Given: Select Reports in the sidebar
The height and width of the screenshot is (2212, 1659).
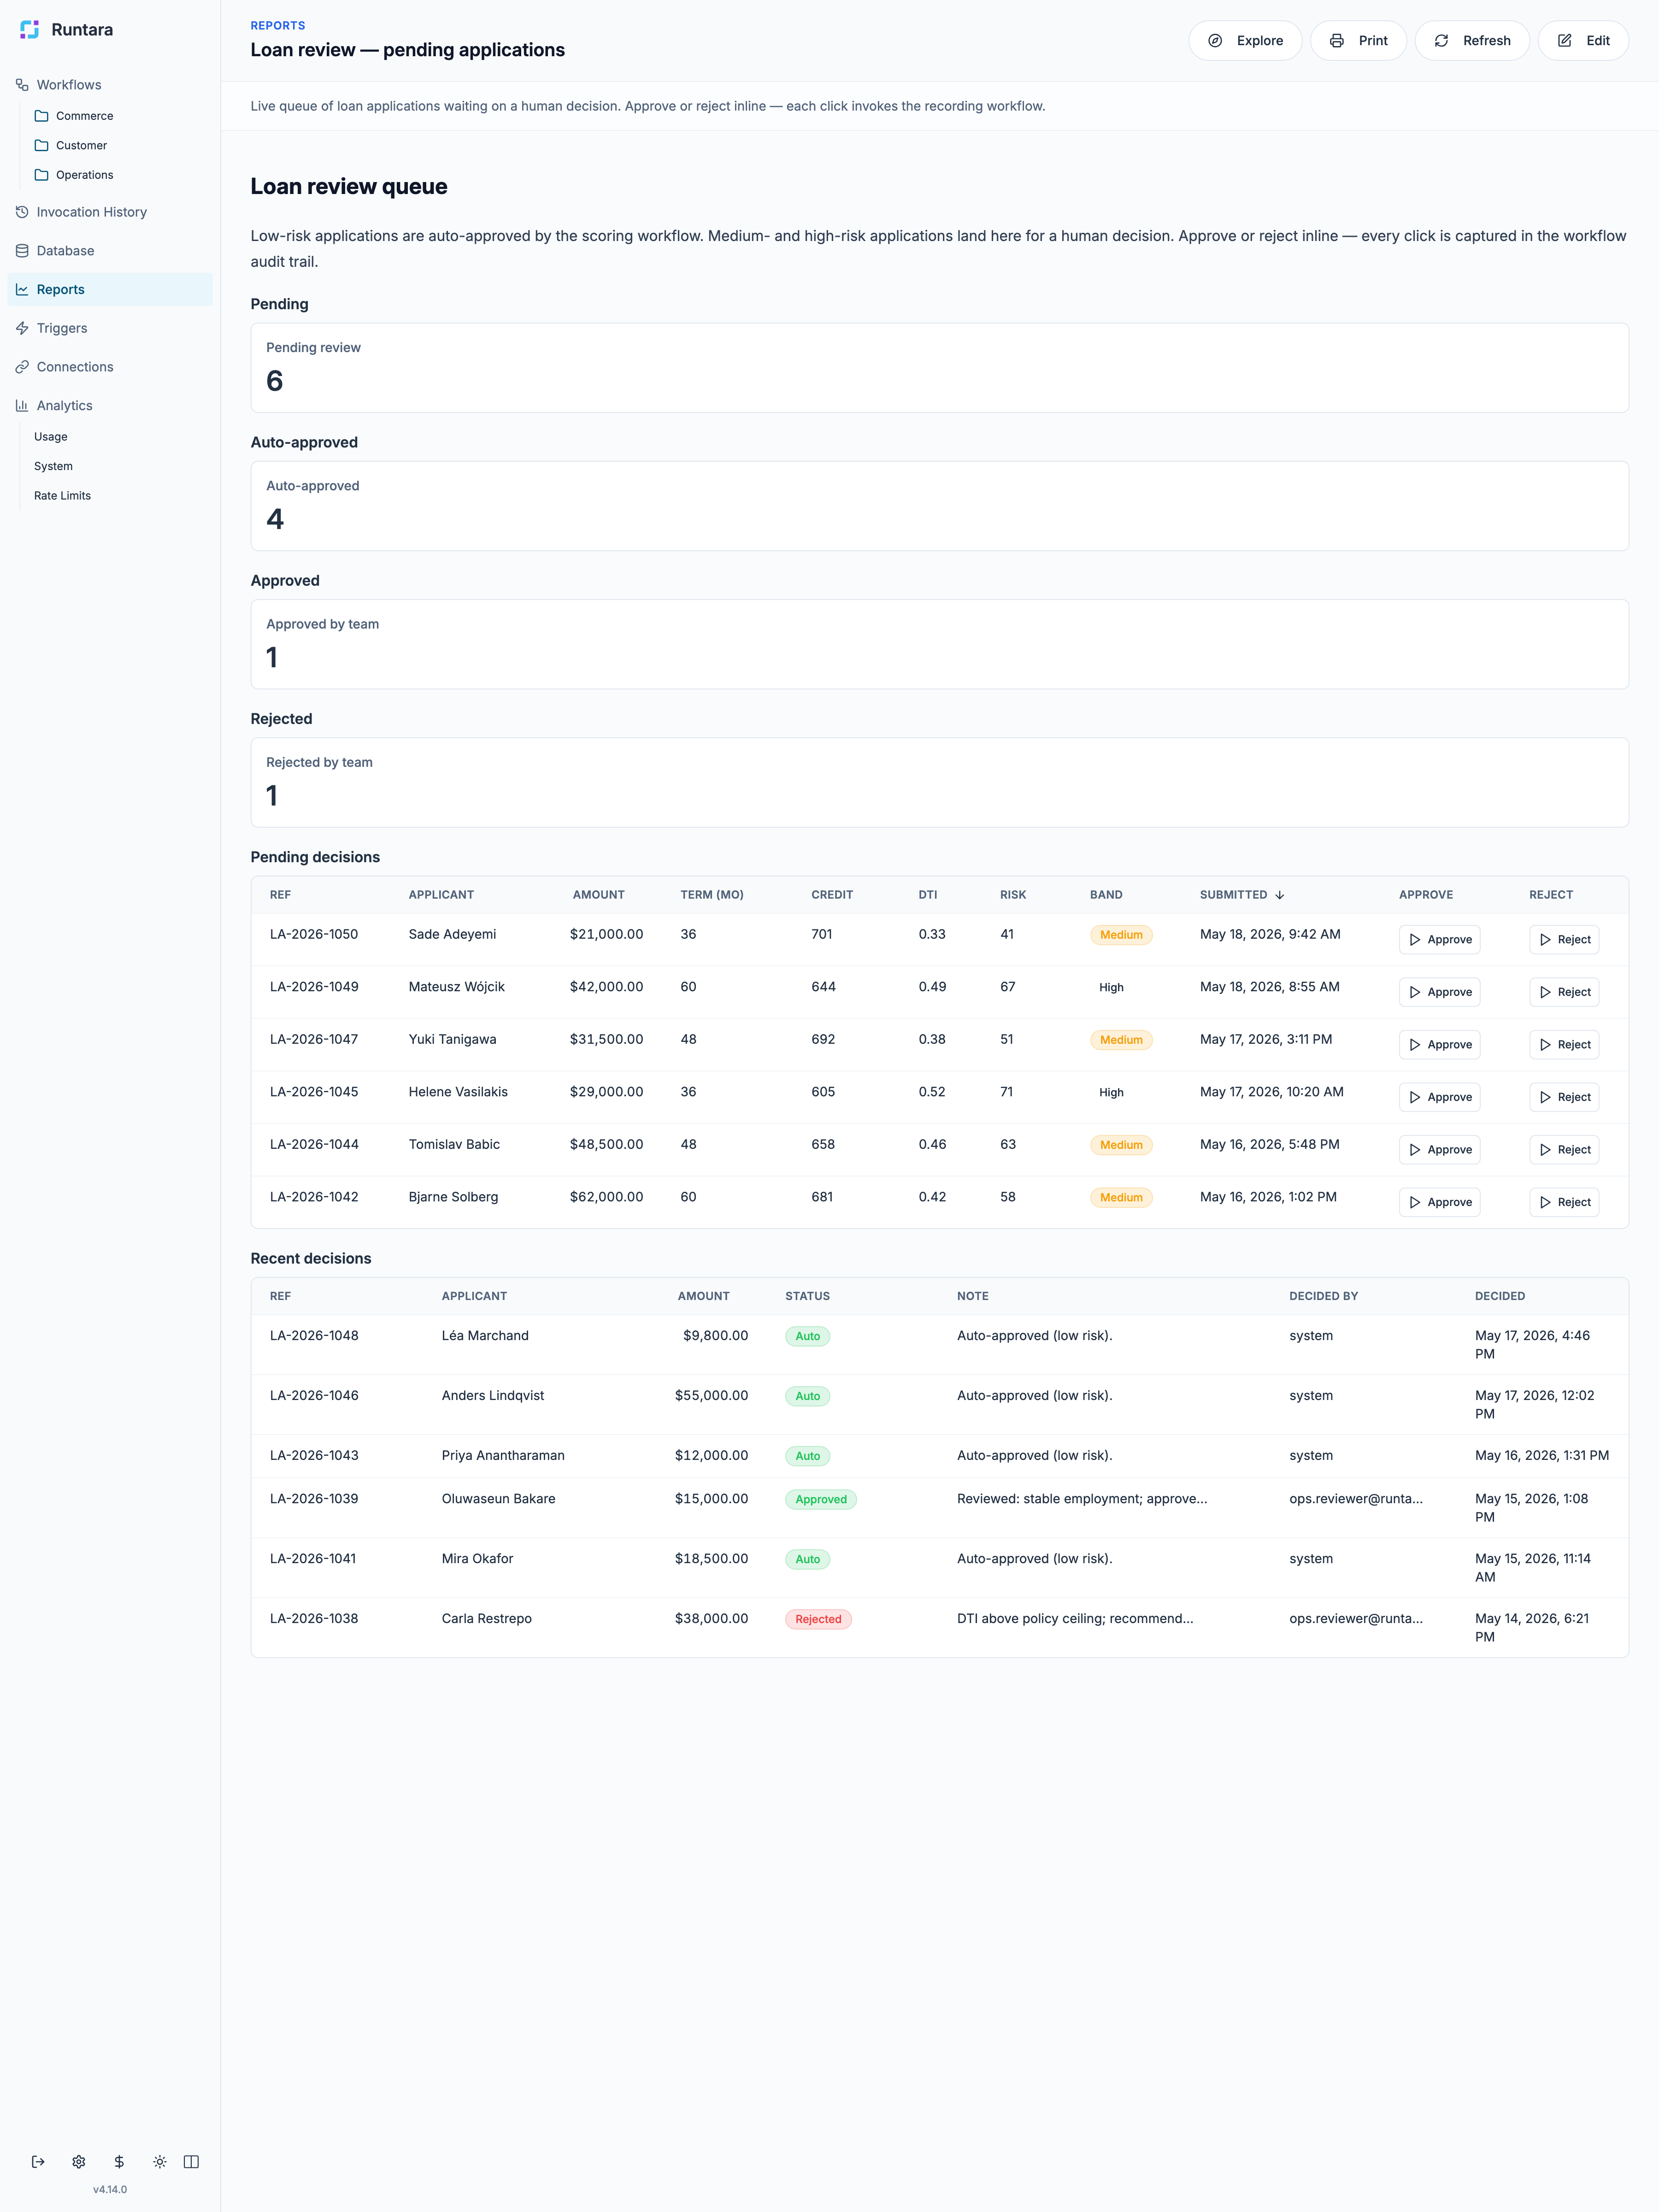Looking at the screenshot, I should pos(110,289).
